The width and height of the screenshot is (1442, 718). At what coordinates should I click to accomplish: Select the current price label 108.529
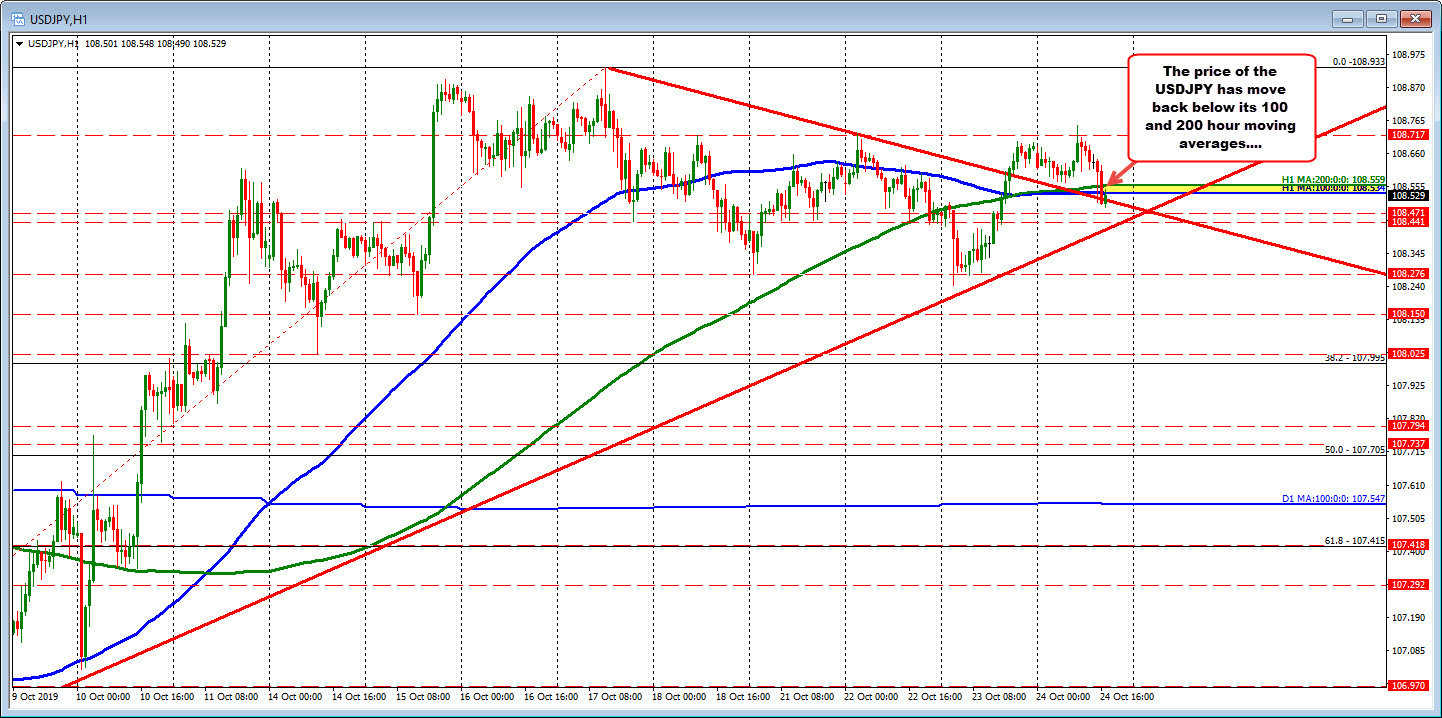point(1408,196)
